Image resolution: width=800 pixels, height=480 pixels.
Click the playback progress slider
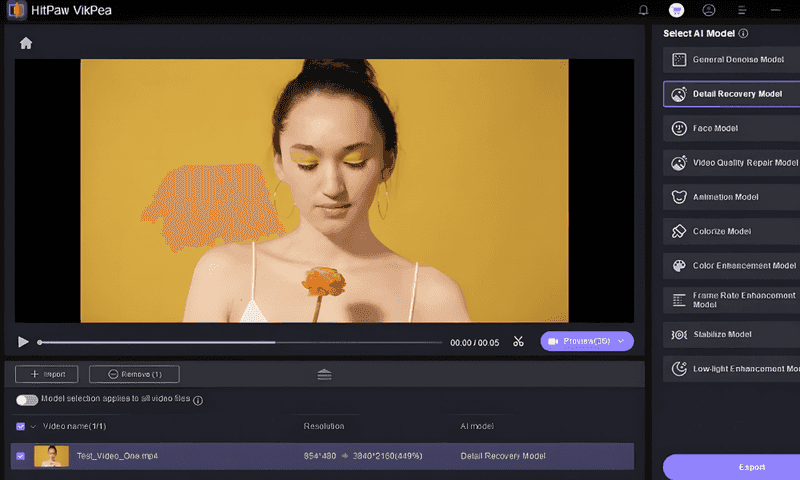click(x=240, y=342)
